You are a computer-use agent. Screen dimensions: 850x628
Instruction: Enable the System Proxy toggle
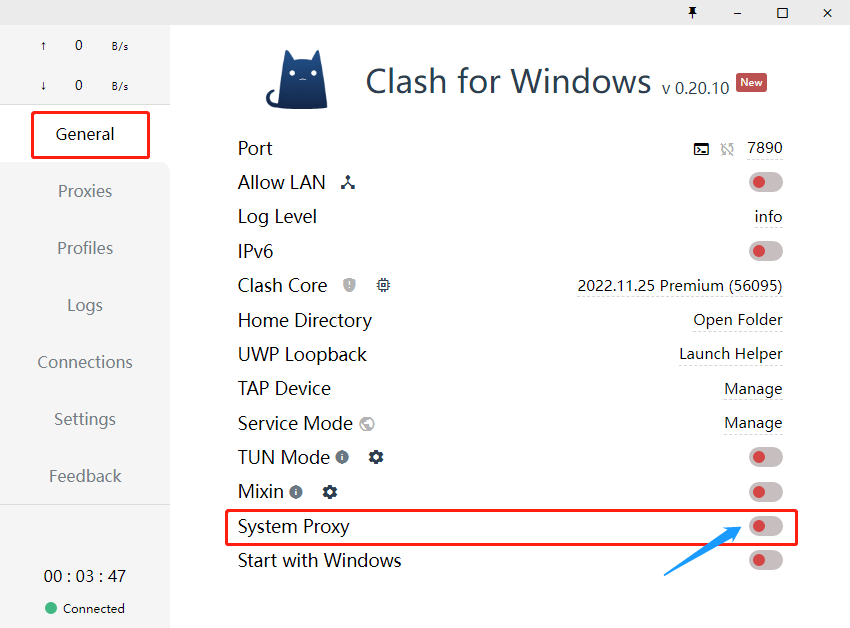pos(765,526)
